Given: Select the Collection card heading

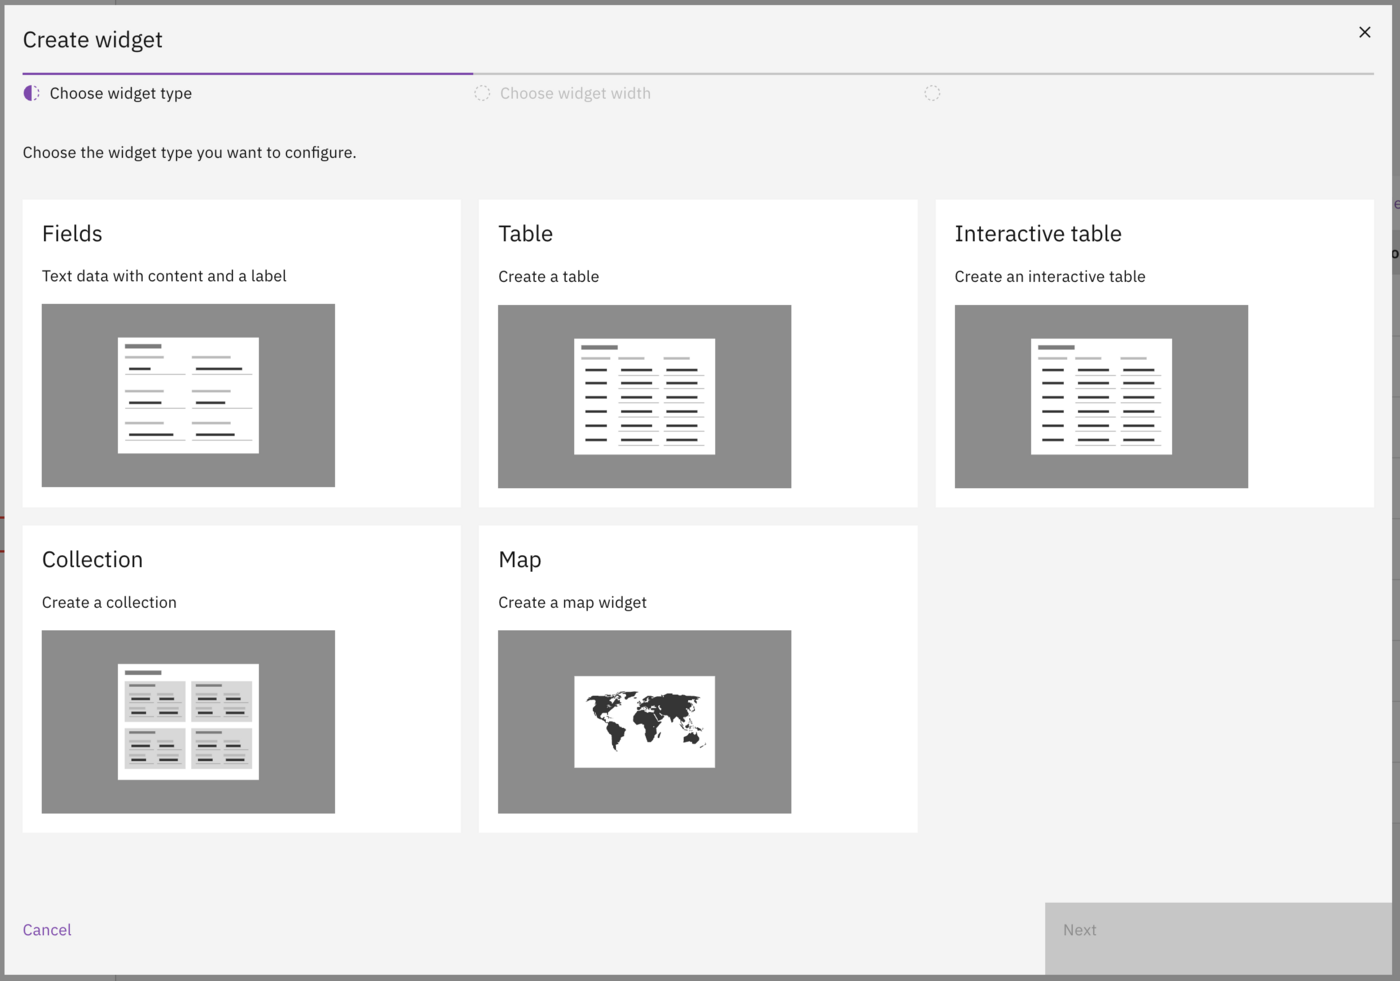Looking at the screenshot, I should (92, 560).
